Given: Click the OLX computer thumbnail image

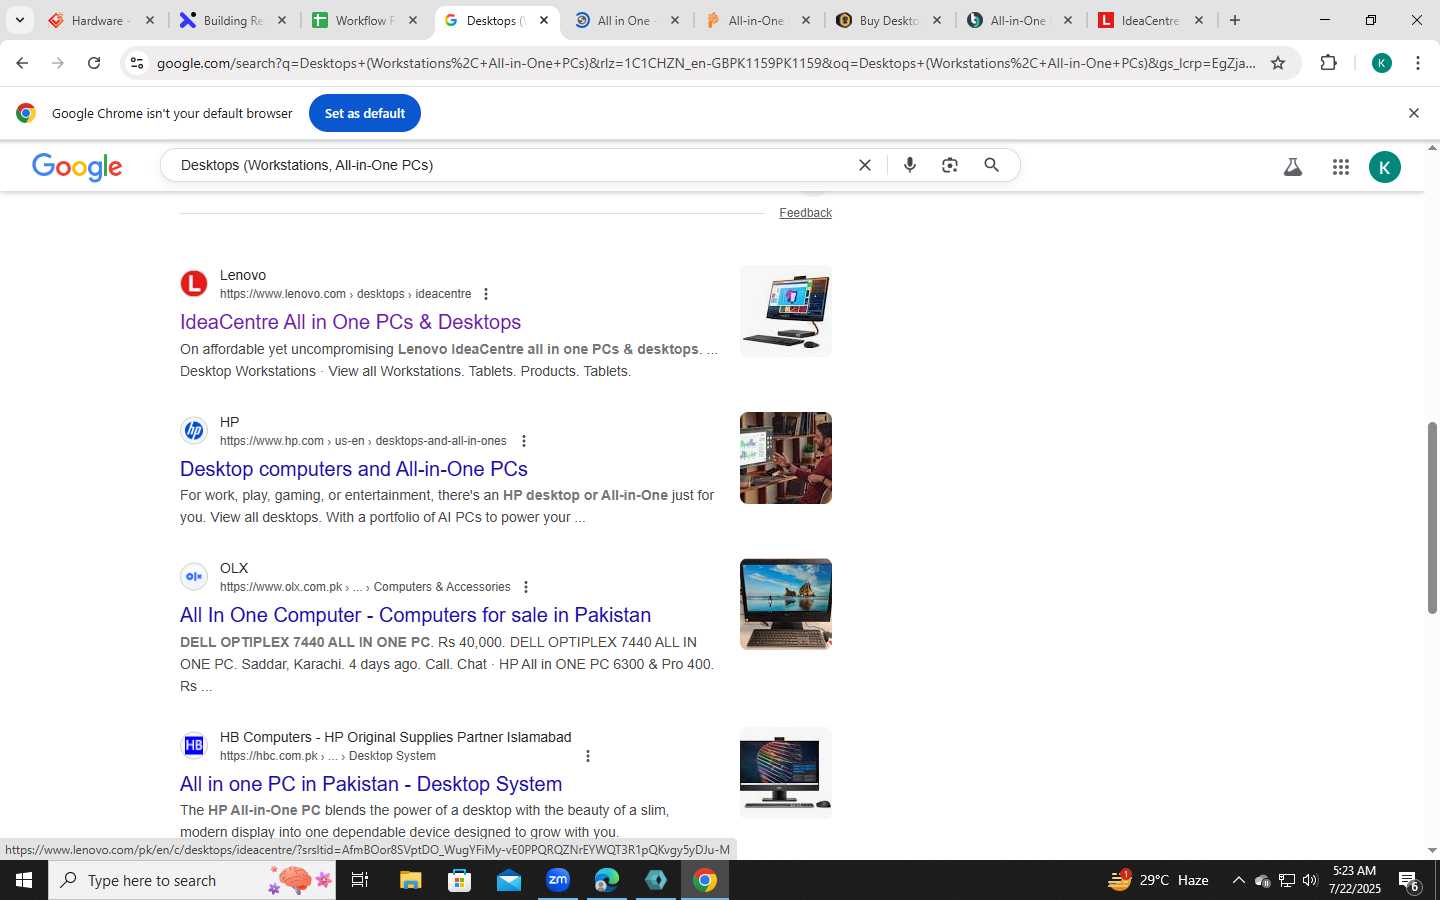Looking at the screenshot, I should (x=786, y=604).
